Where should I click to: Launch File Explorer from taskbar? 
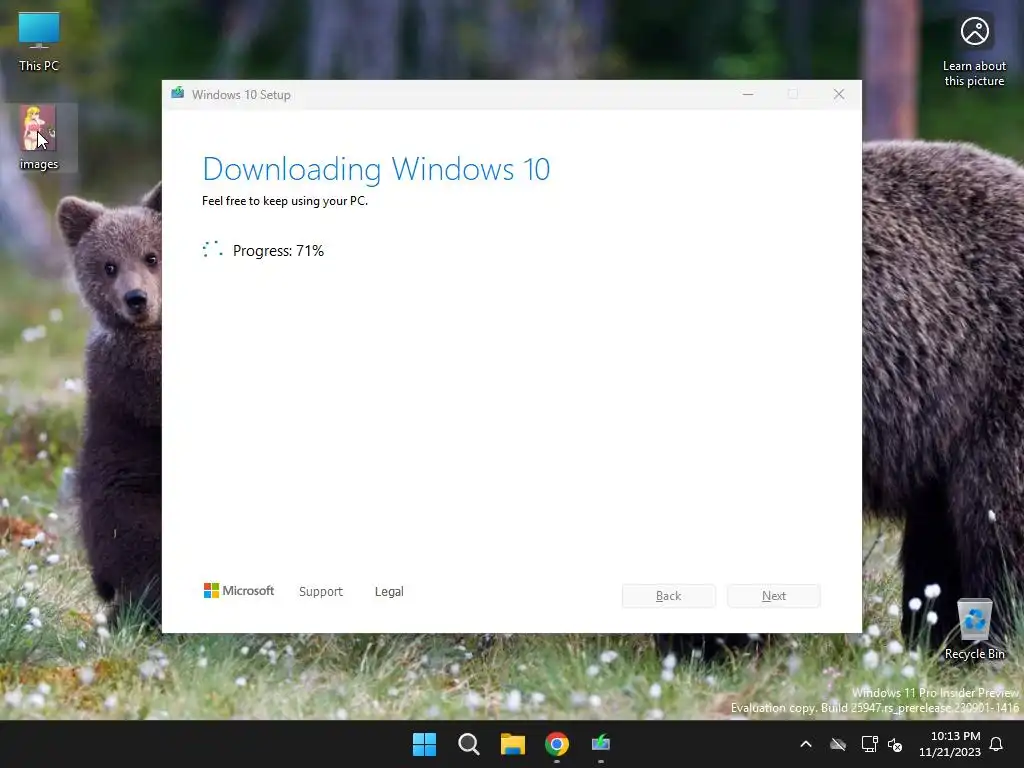click(513, 744)
